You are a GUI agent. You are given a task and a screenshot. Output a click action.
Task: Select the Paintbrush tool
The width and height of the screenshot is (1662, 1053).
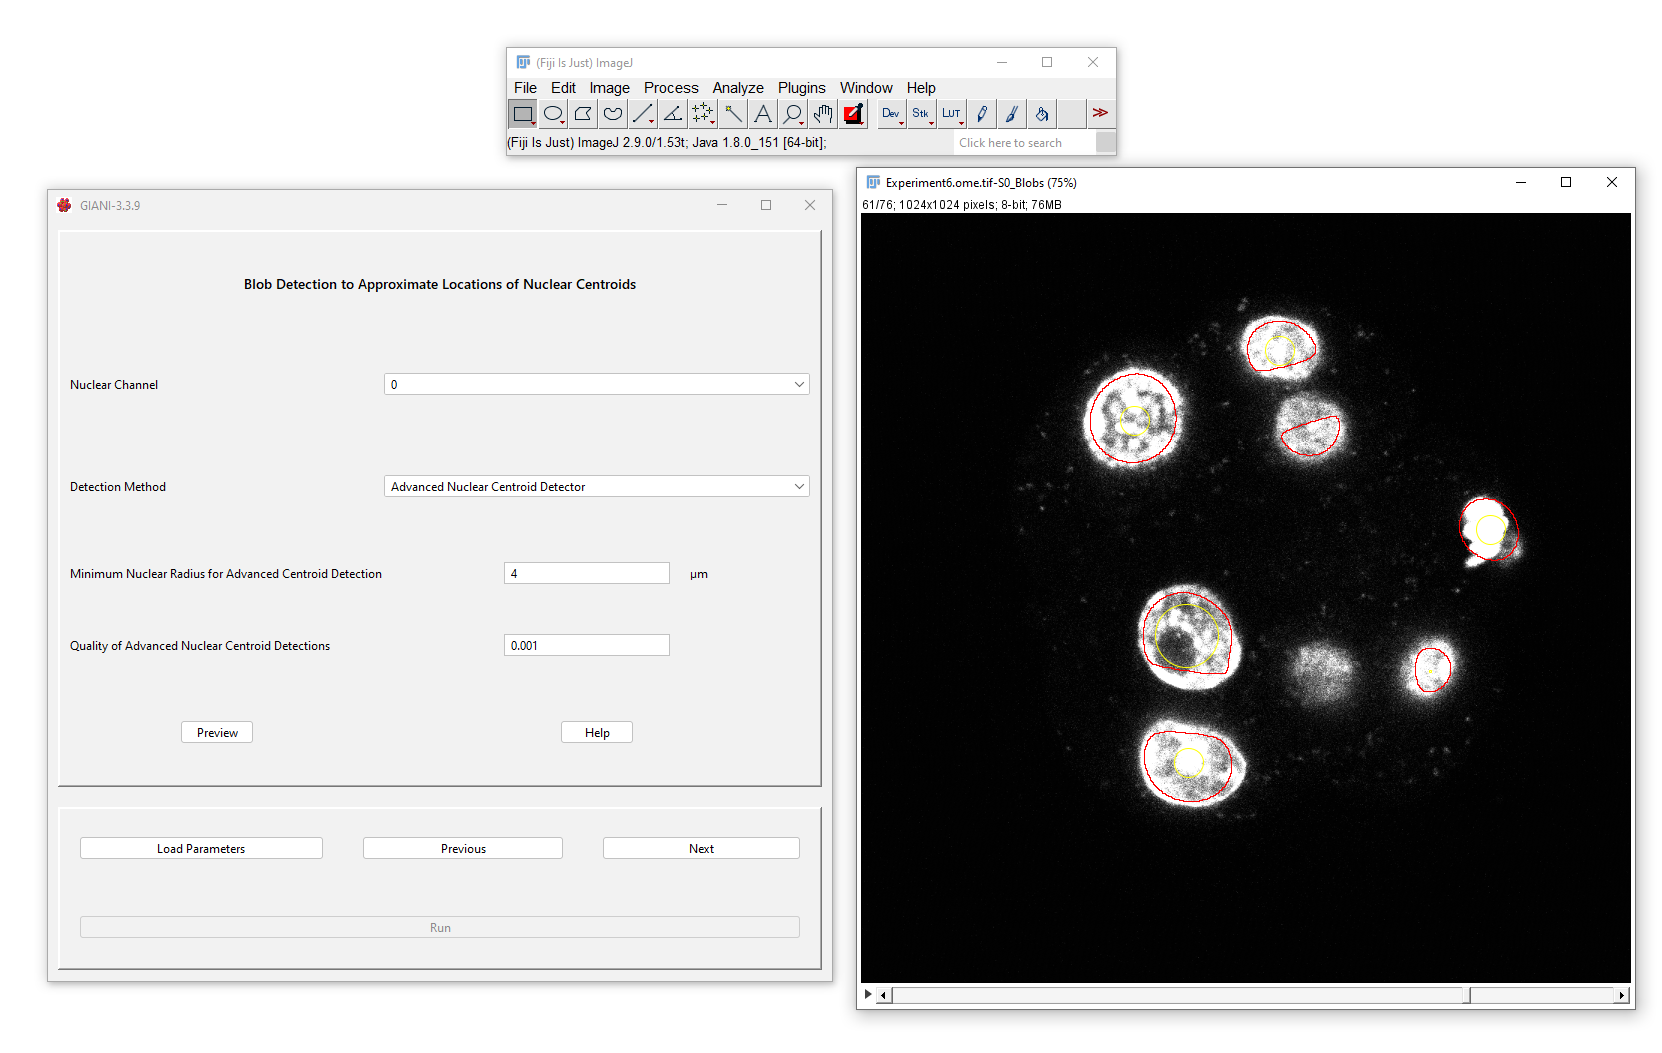click(1011, 114)
